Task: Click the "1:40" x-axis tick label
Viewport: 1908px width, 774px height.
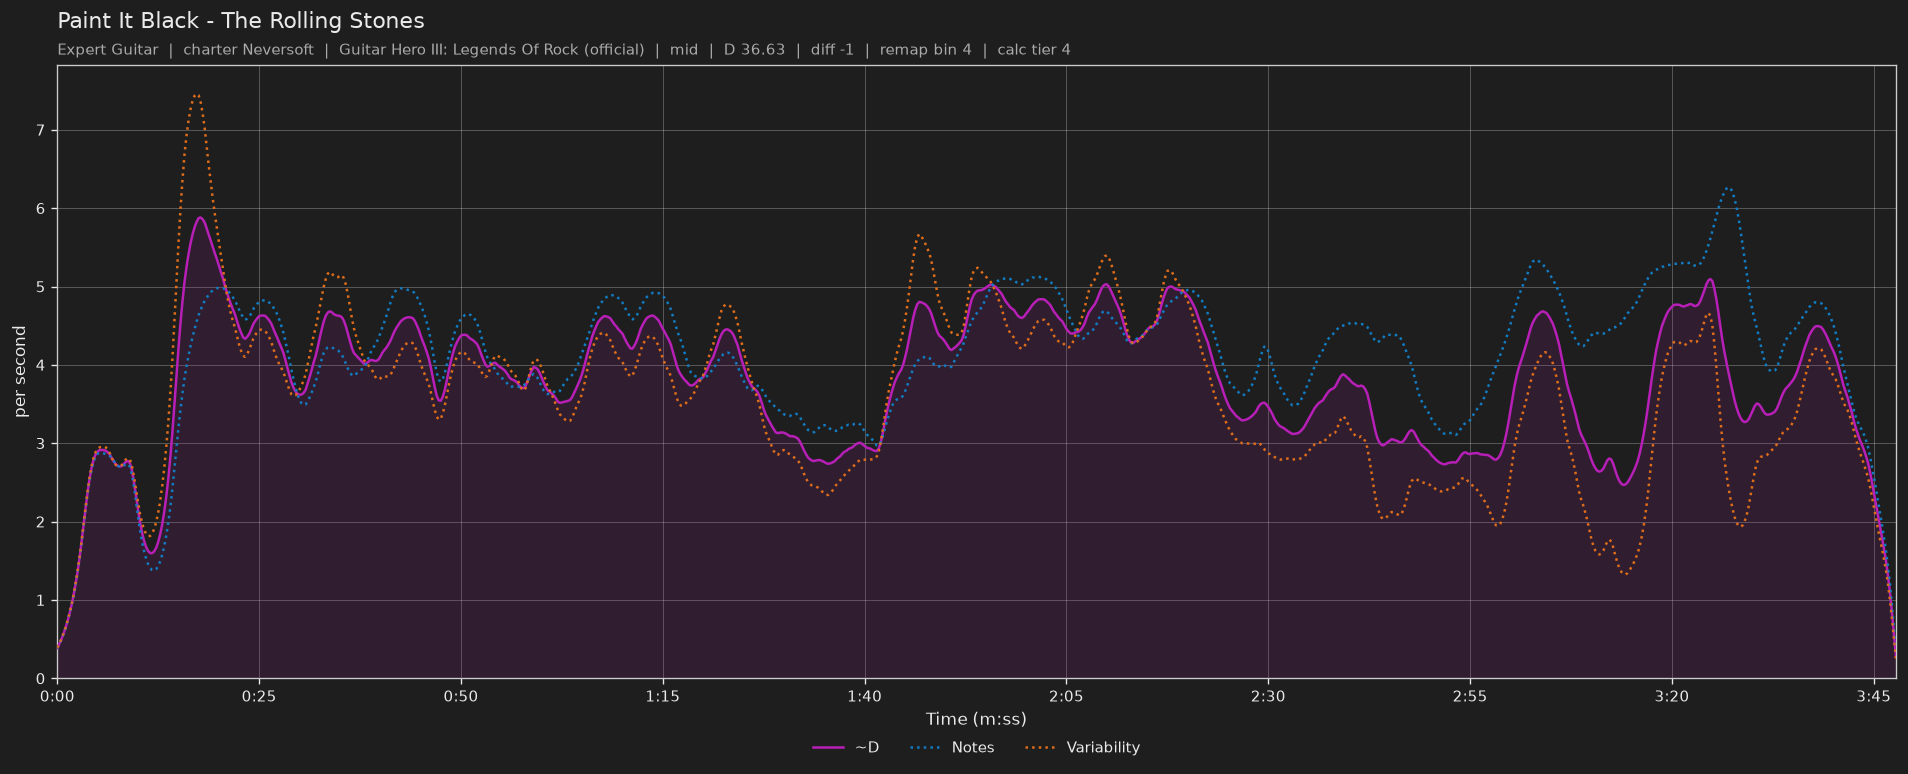Action: (x=864, y=696)
